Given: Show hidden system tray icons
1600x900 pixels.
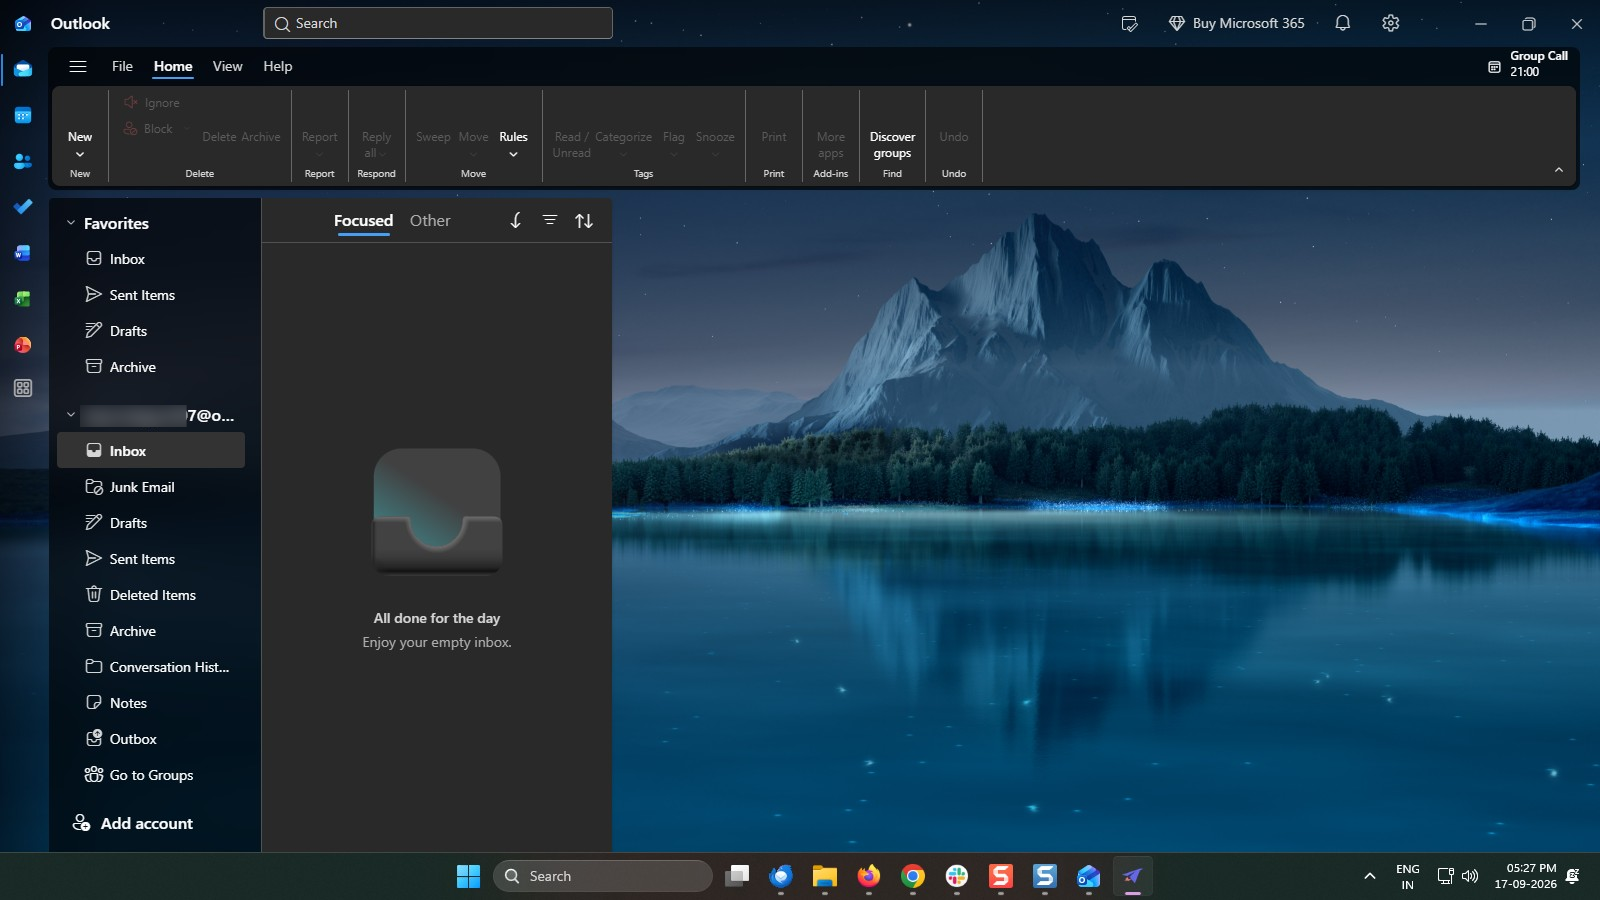Looking at the screenshot, I should 1369,876.
